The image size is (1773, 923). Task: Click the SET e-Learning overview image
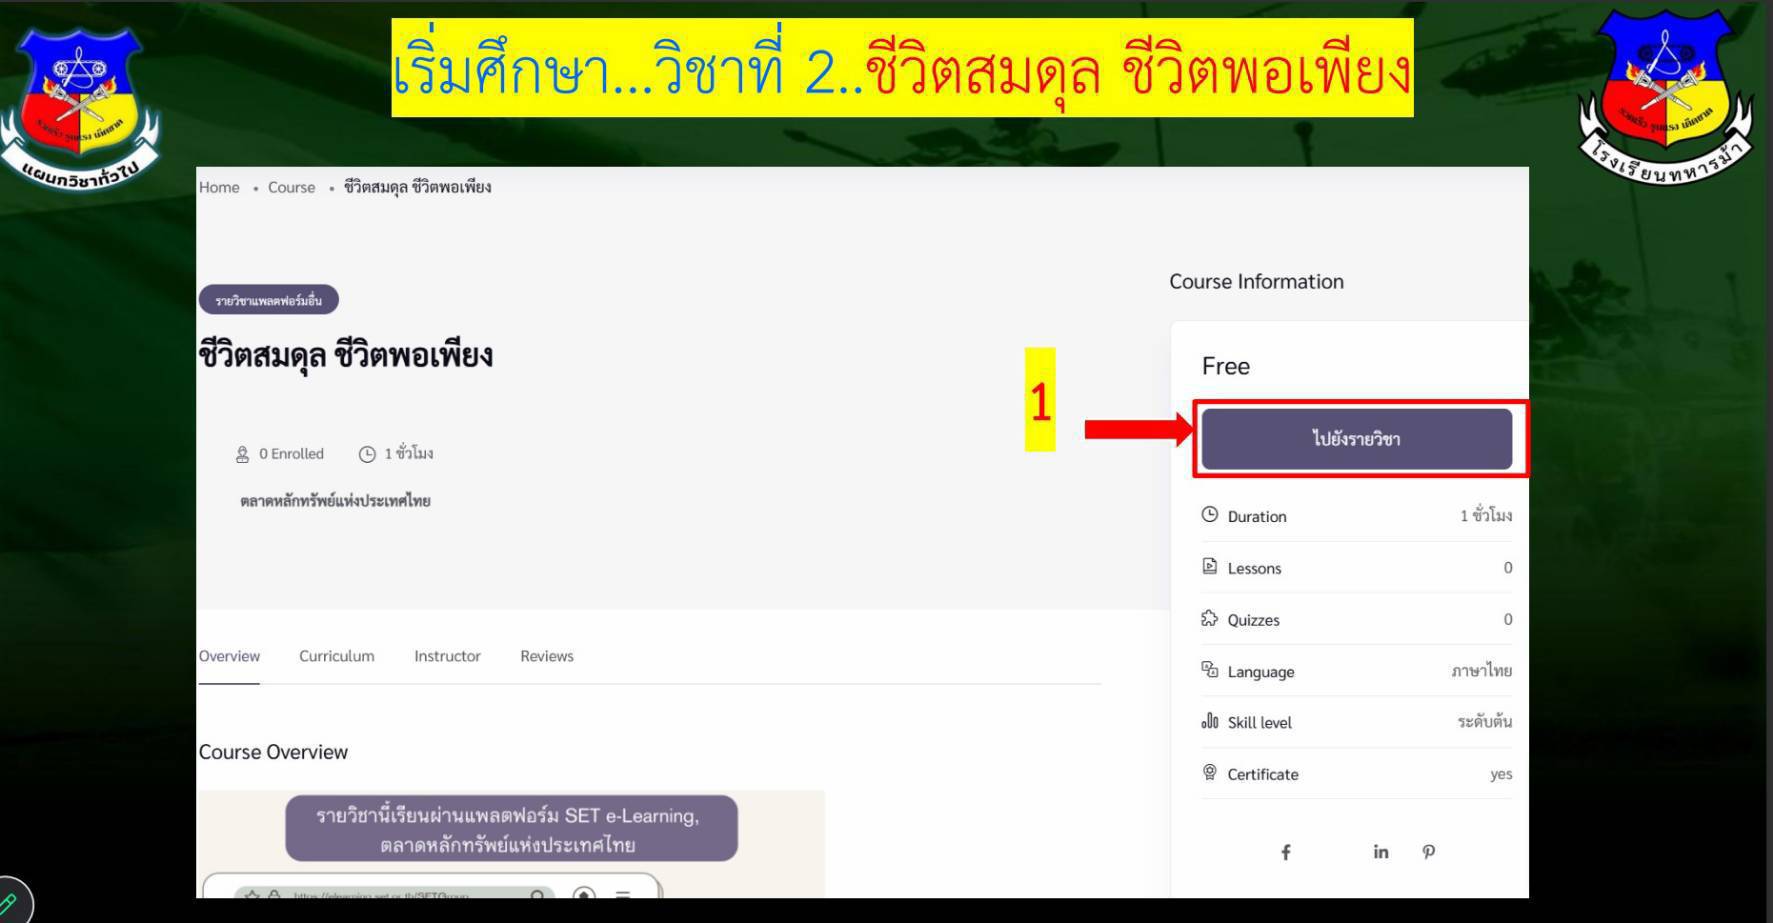pos(510,844)
